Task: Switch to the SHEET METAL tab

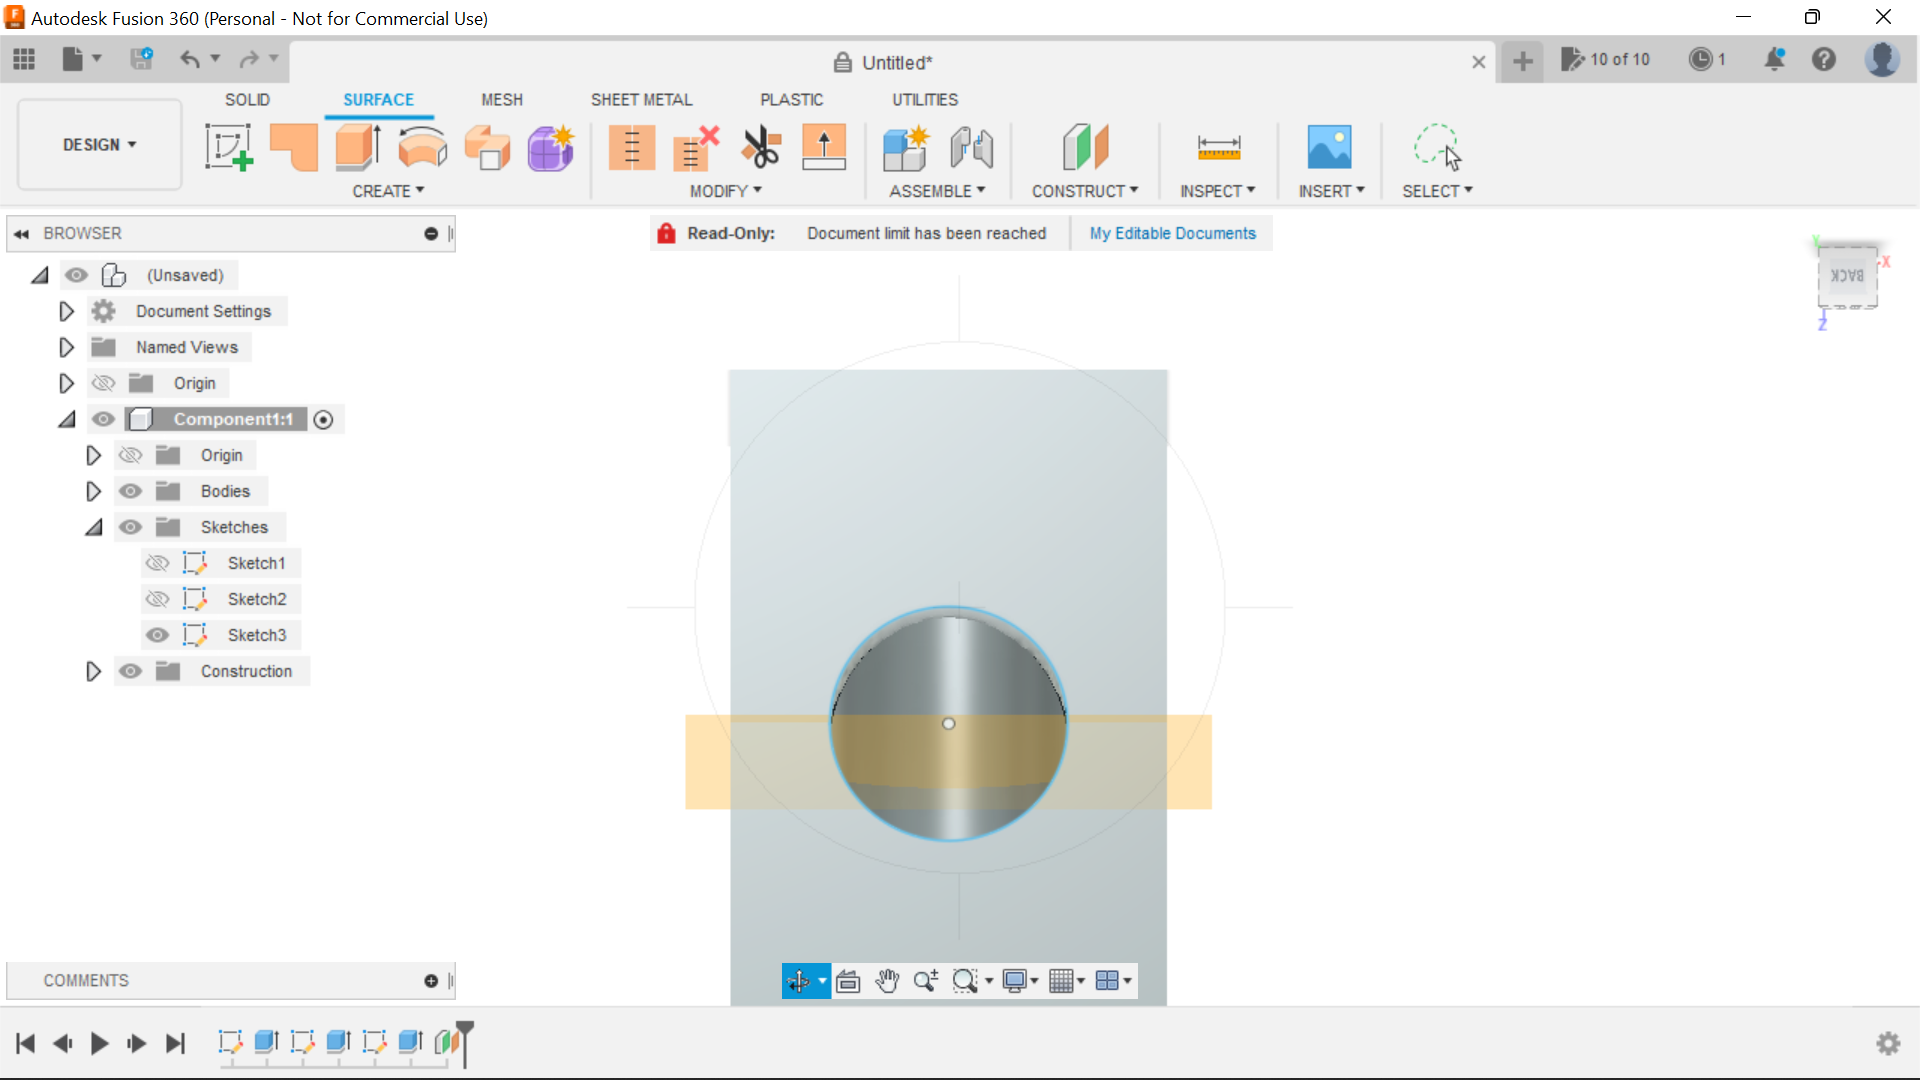Action: pyautogui.click(x=641, y=99)
